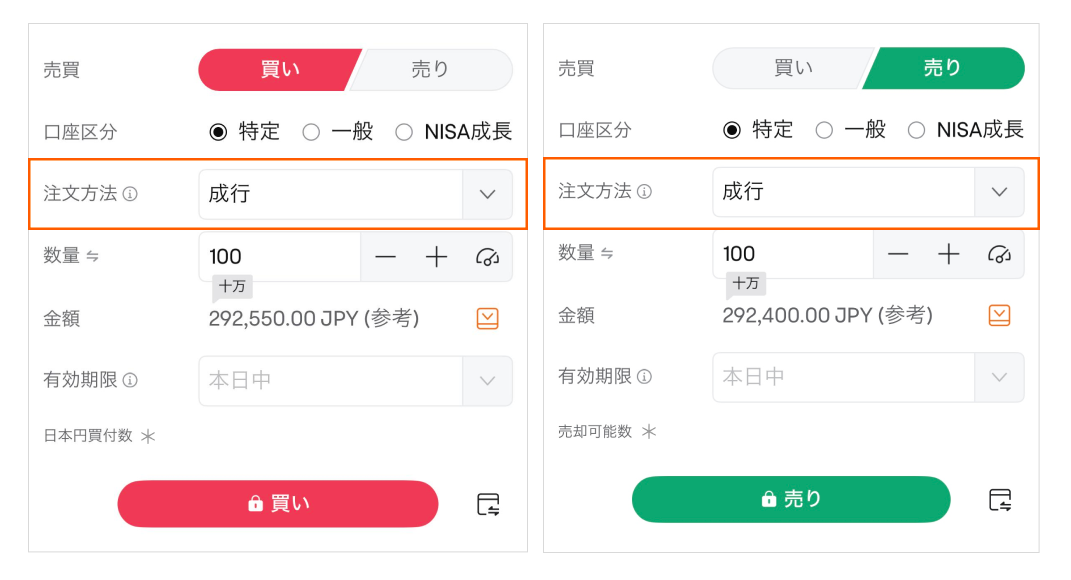This screenshot has height=580, width=1071.
Task: Expand the 本日中 validity dropdown in the buy panel
Action: coord(487,381)
